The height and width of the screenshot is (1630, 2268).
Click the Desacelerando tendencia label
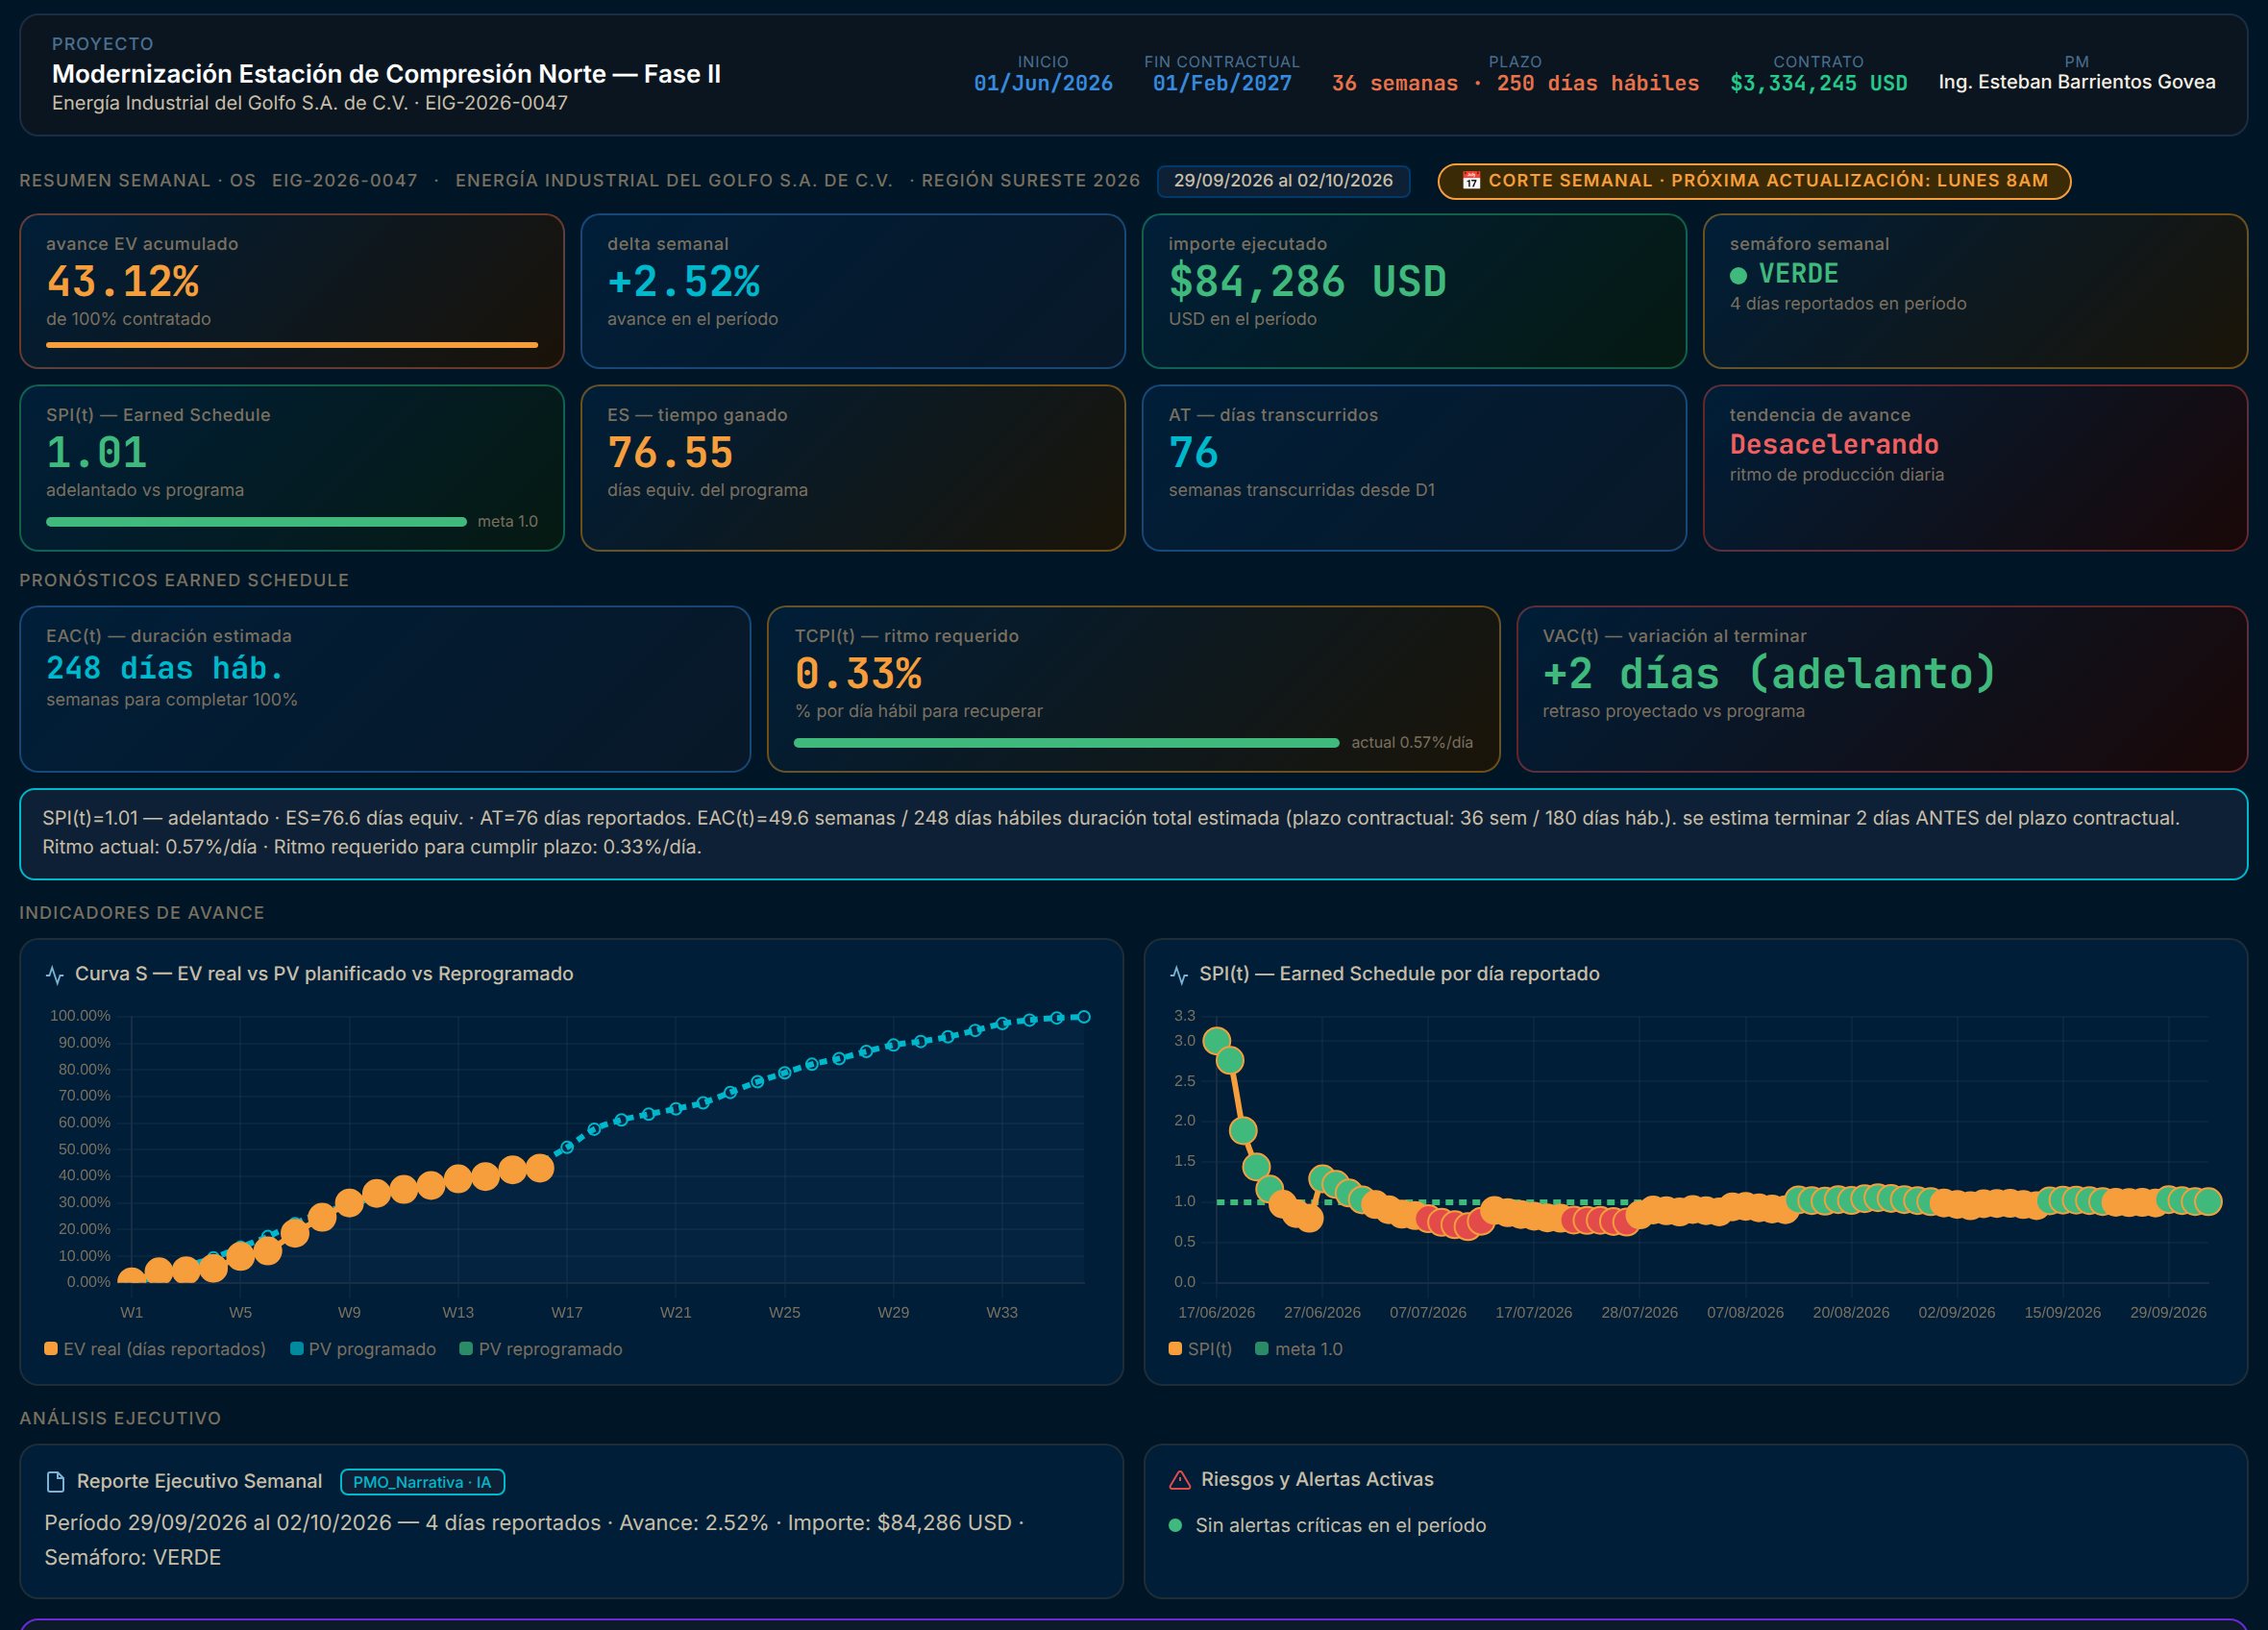coord(1834,445)
